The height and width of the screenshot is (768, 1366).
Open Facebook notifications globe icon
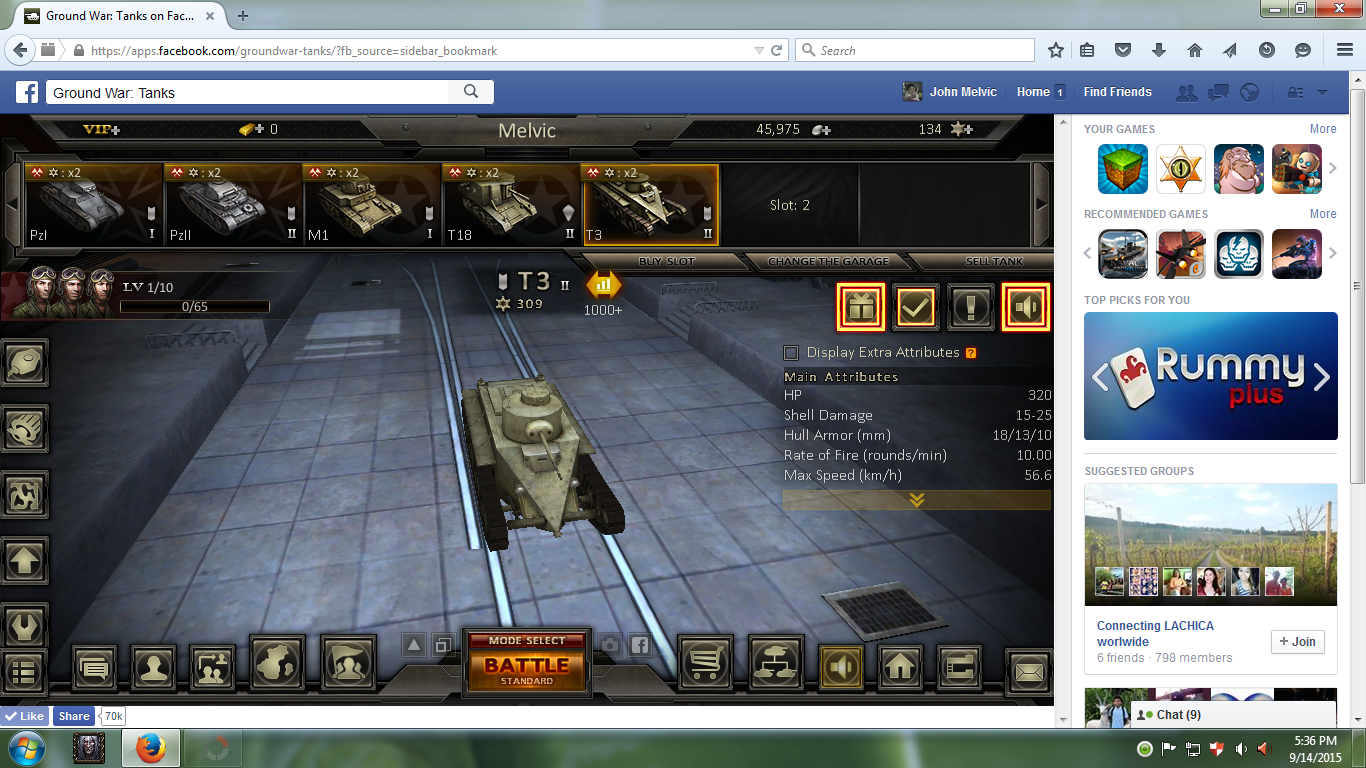coord(1249,92)
